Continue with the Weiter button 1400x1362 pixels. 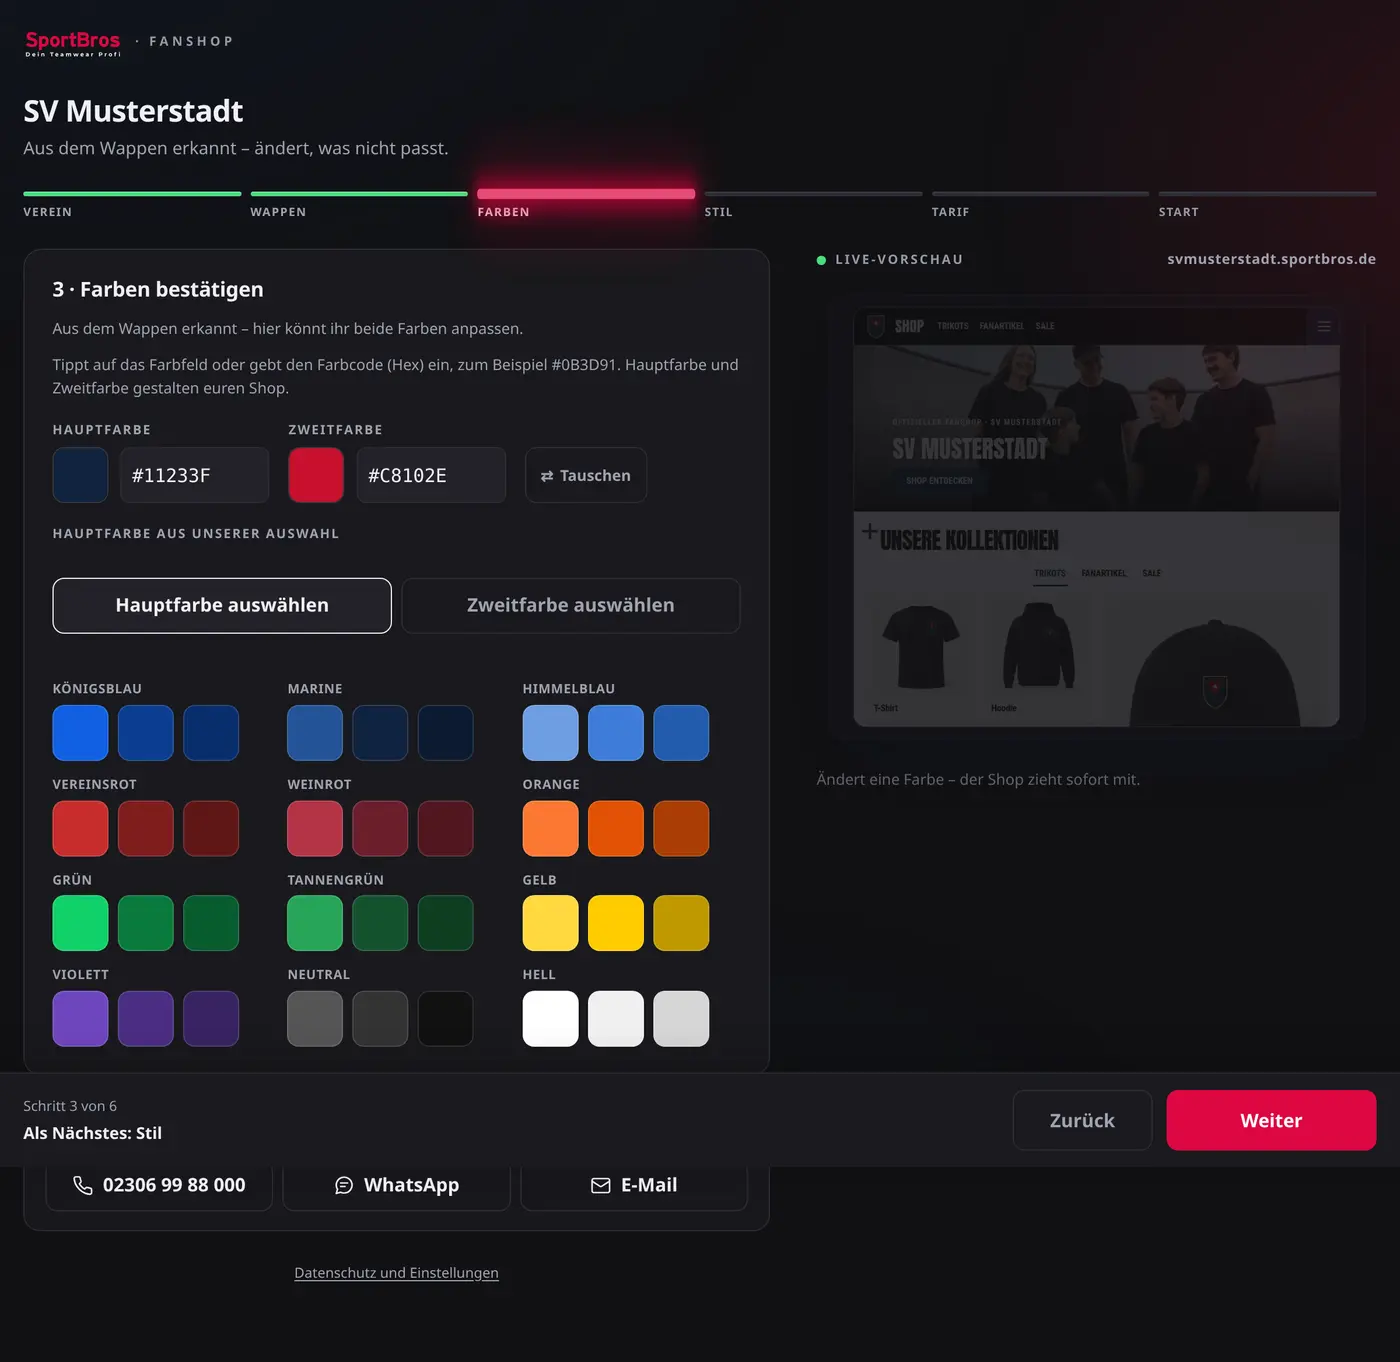(x=1271, y=1120)
